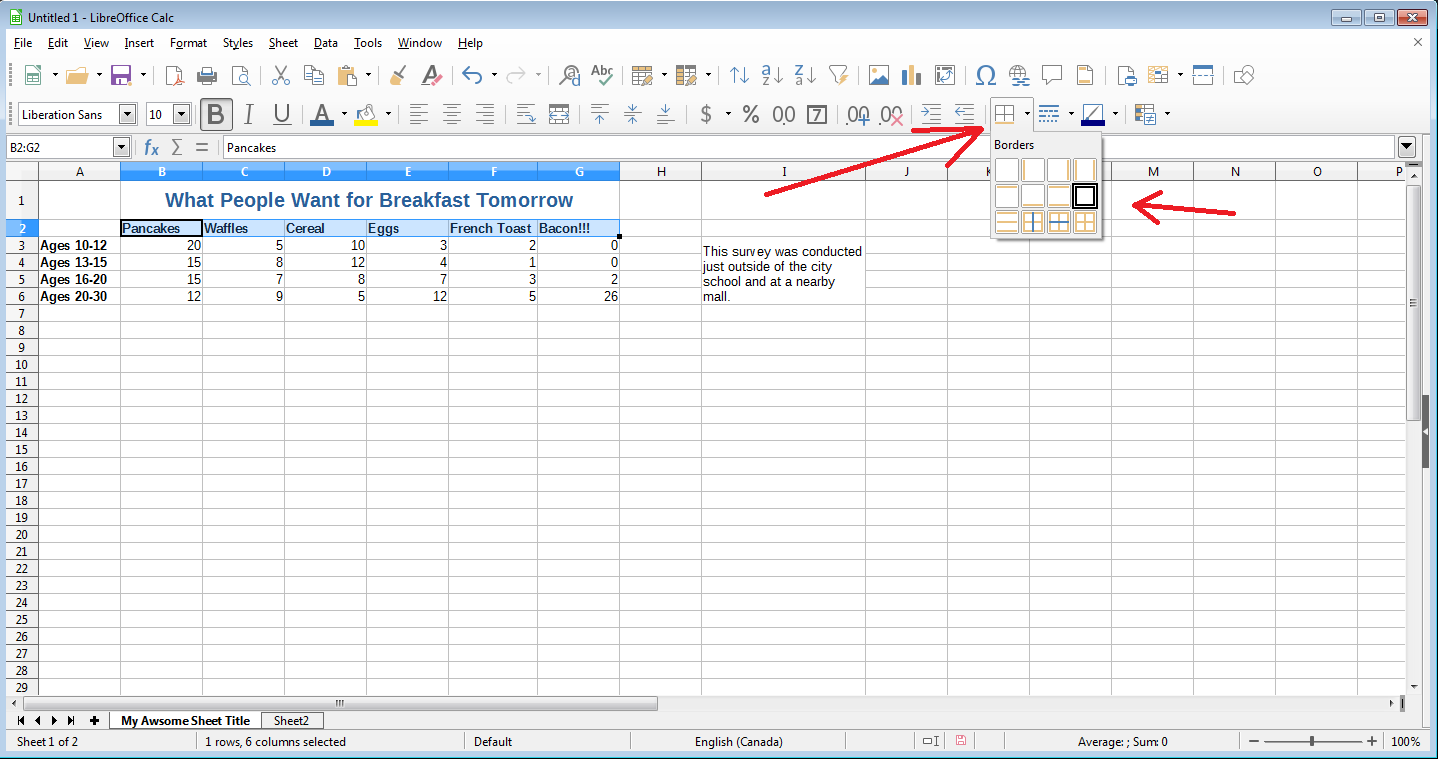Open the Data menu
The image size is (1438, 759).
pyautogui.click(x=325, y=43)
